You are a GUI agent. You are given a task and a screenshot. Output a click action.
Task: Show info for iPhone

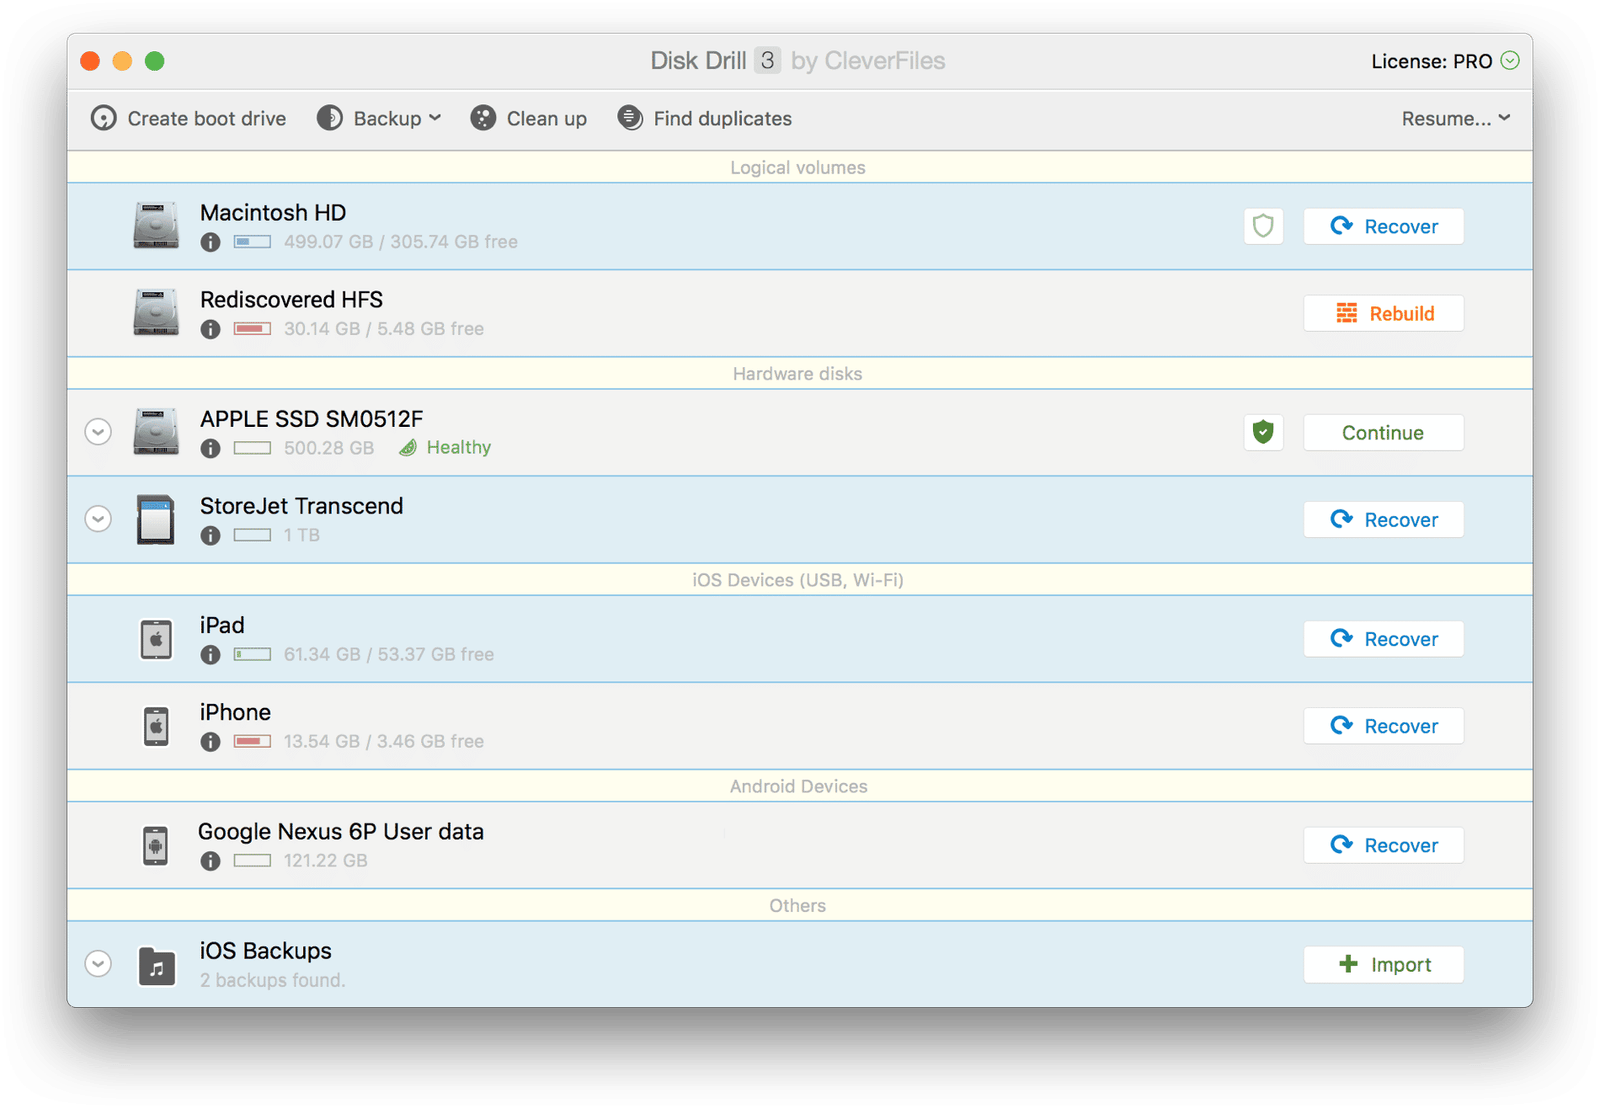pyautogui.click(x=210, y=741)
